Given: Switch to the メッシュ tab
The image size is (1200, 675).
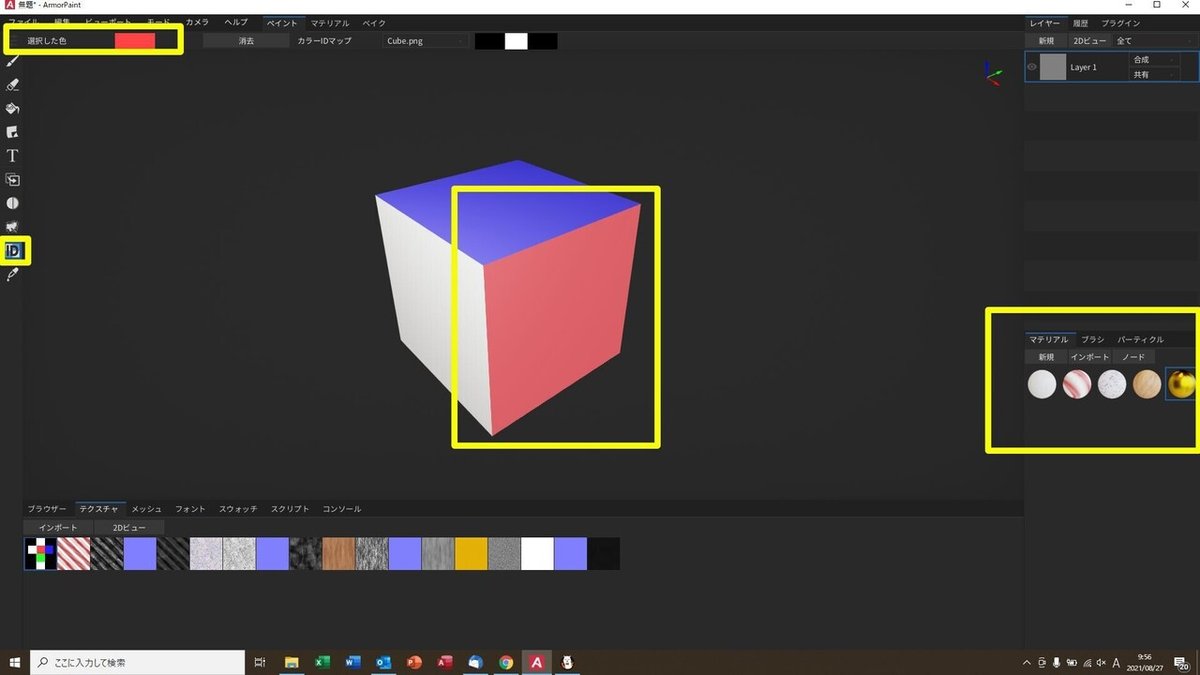Looking at the screenshot, I should pyautogui.click(x=147, y=509).
